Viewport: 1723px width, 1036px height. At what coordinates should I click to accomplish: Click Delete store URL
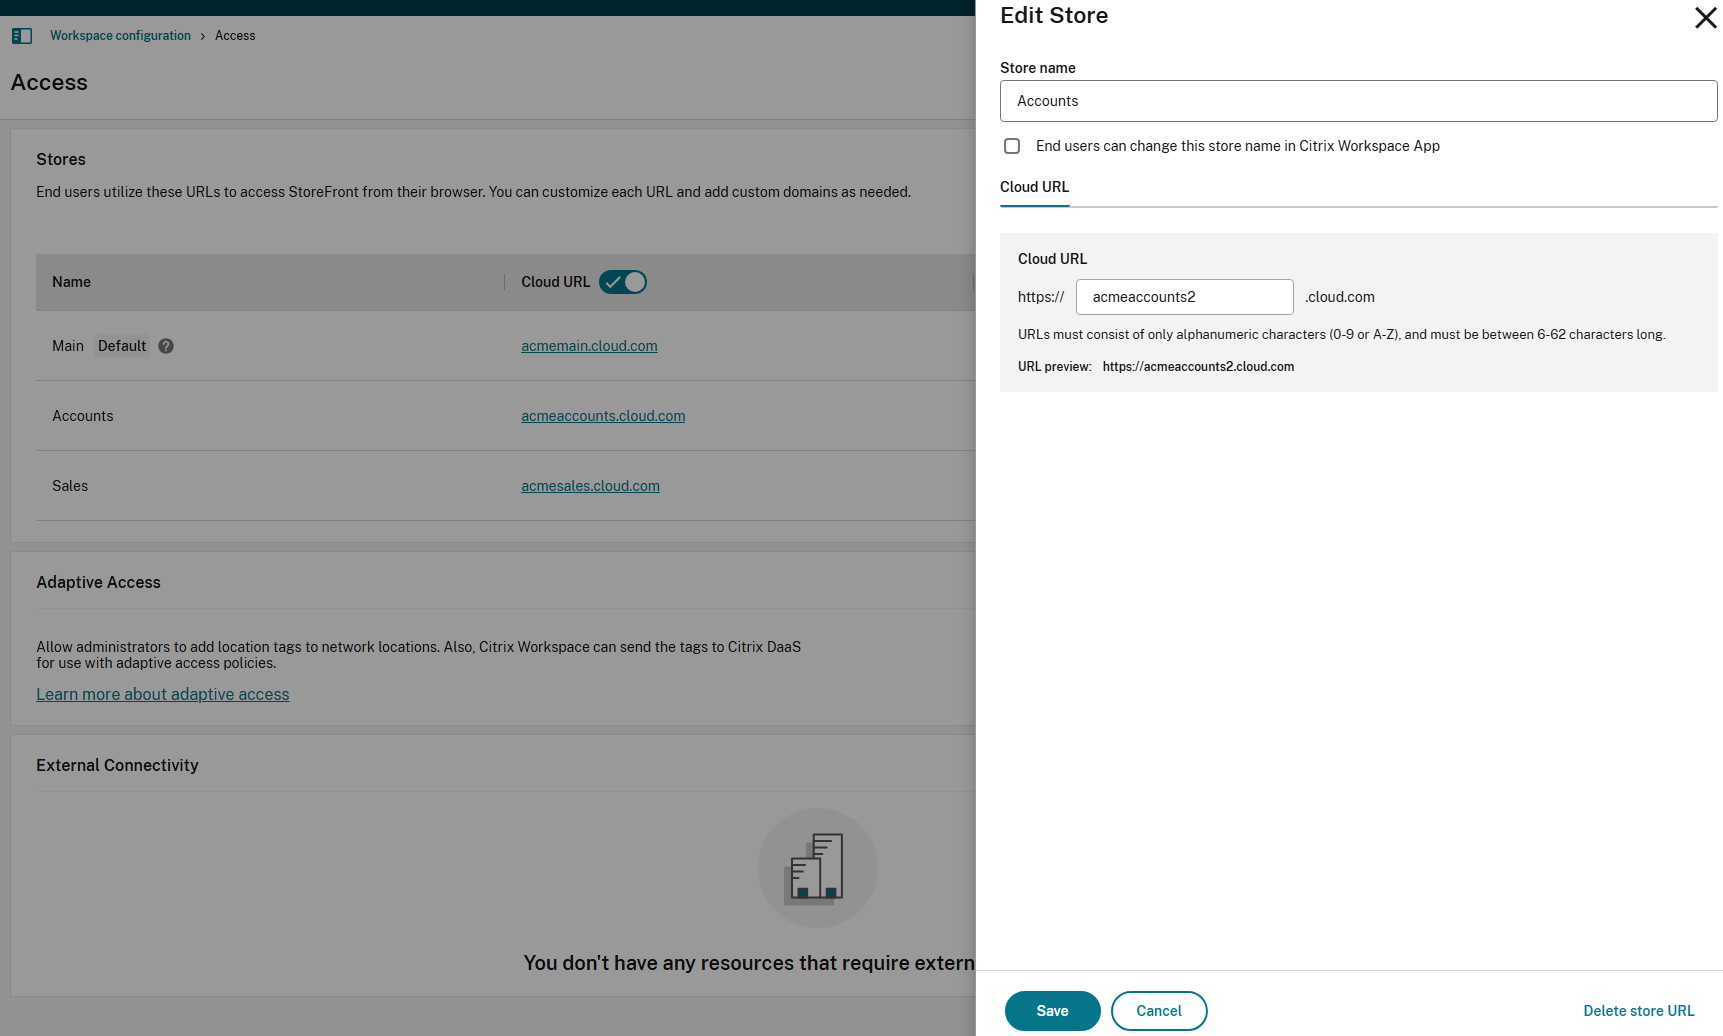(1638, 1011)
